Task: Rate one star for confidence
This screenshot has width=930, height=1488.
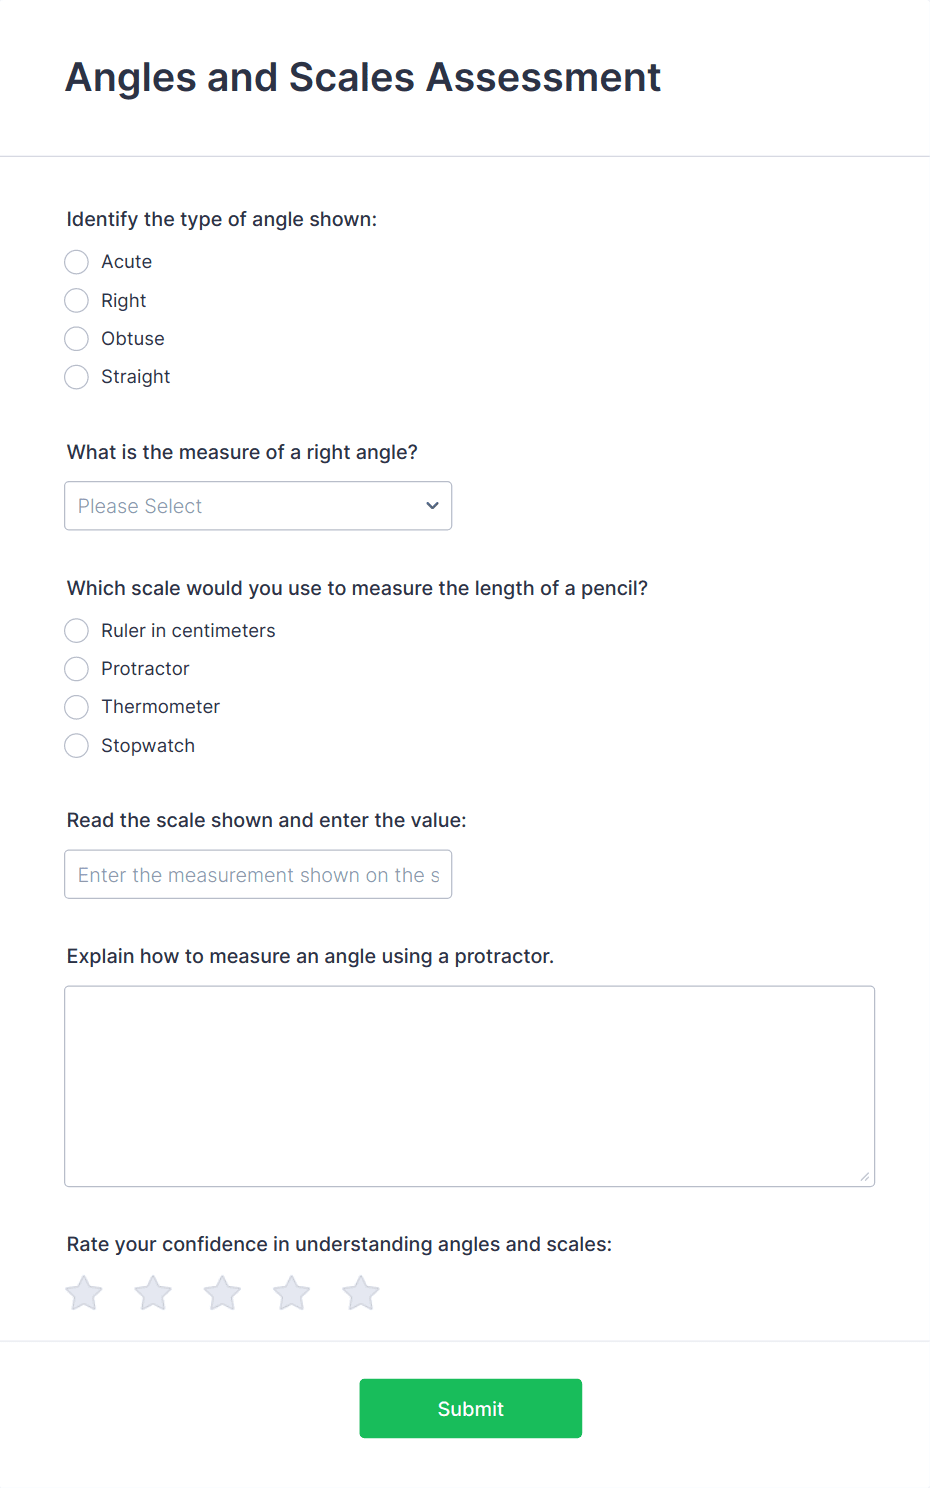Action: tap(84, 1292)
